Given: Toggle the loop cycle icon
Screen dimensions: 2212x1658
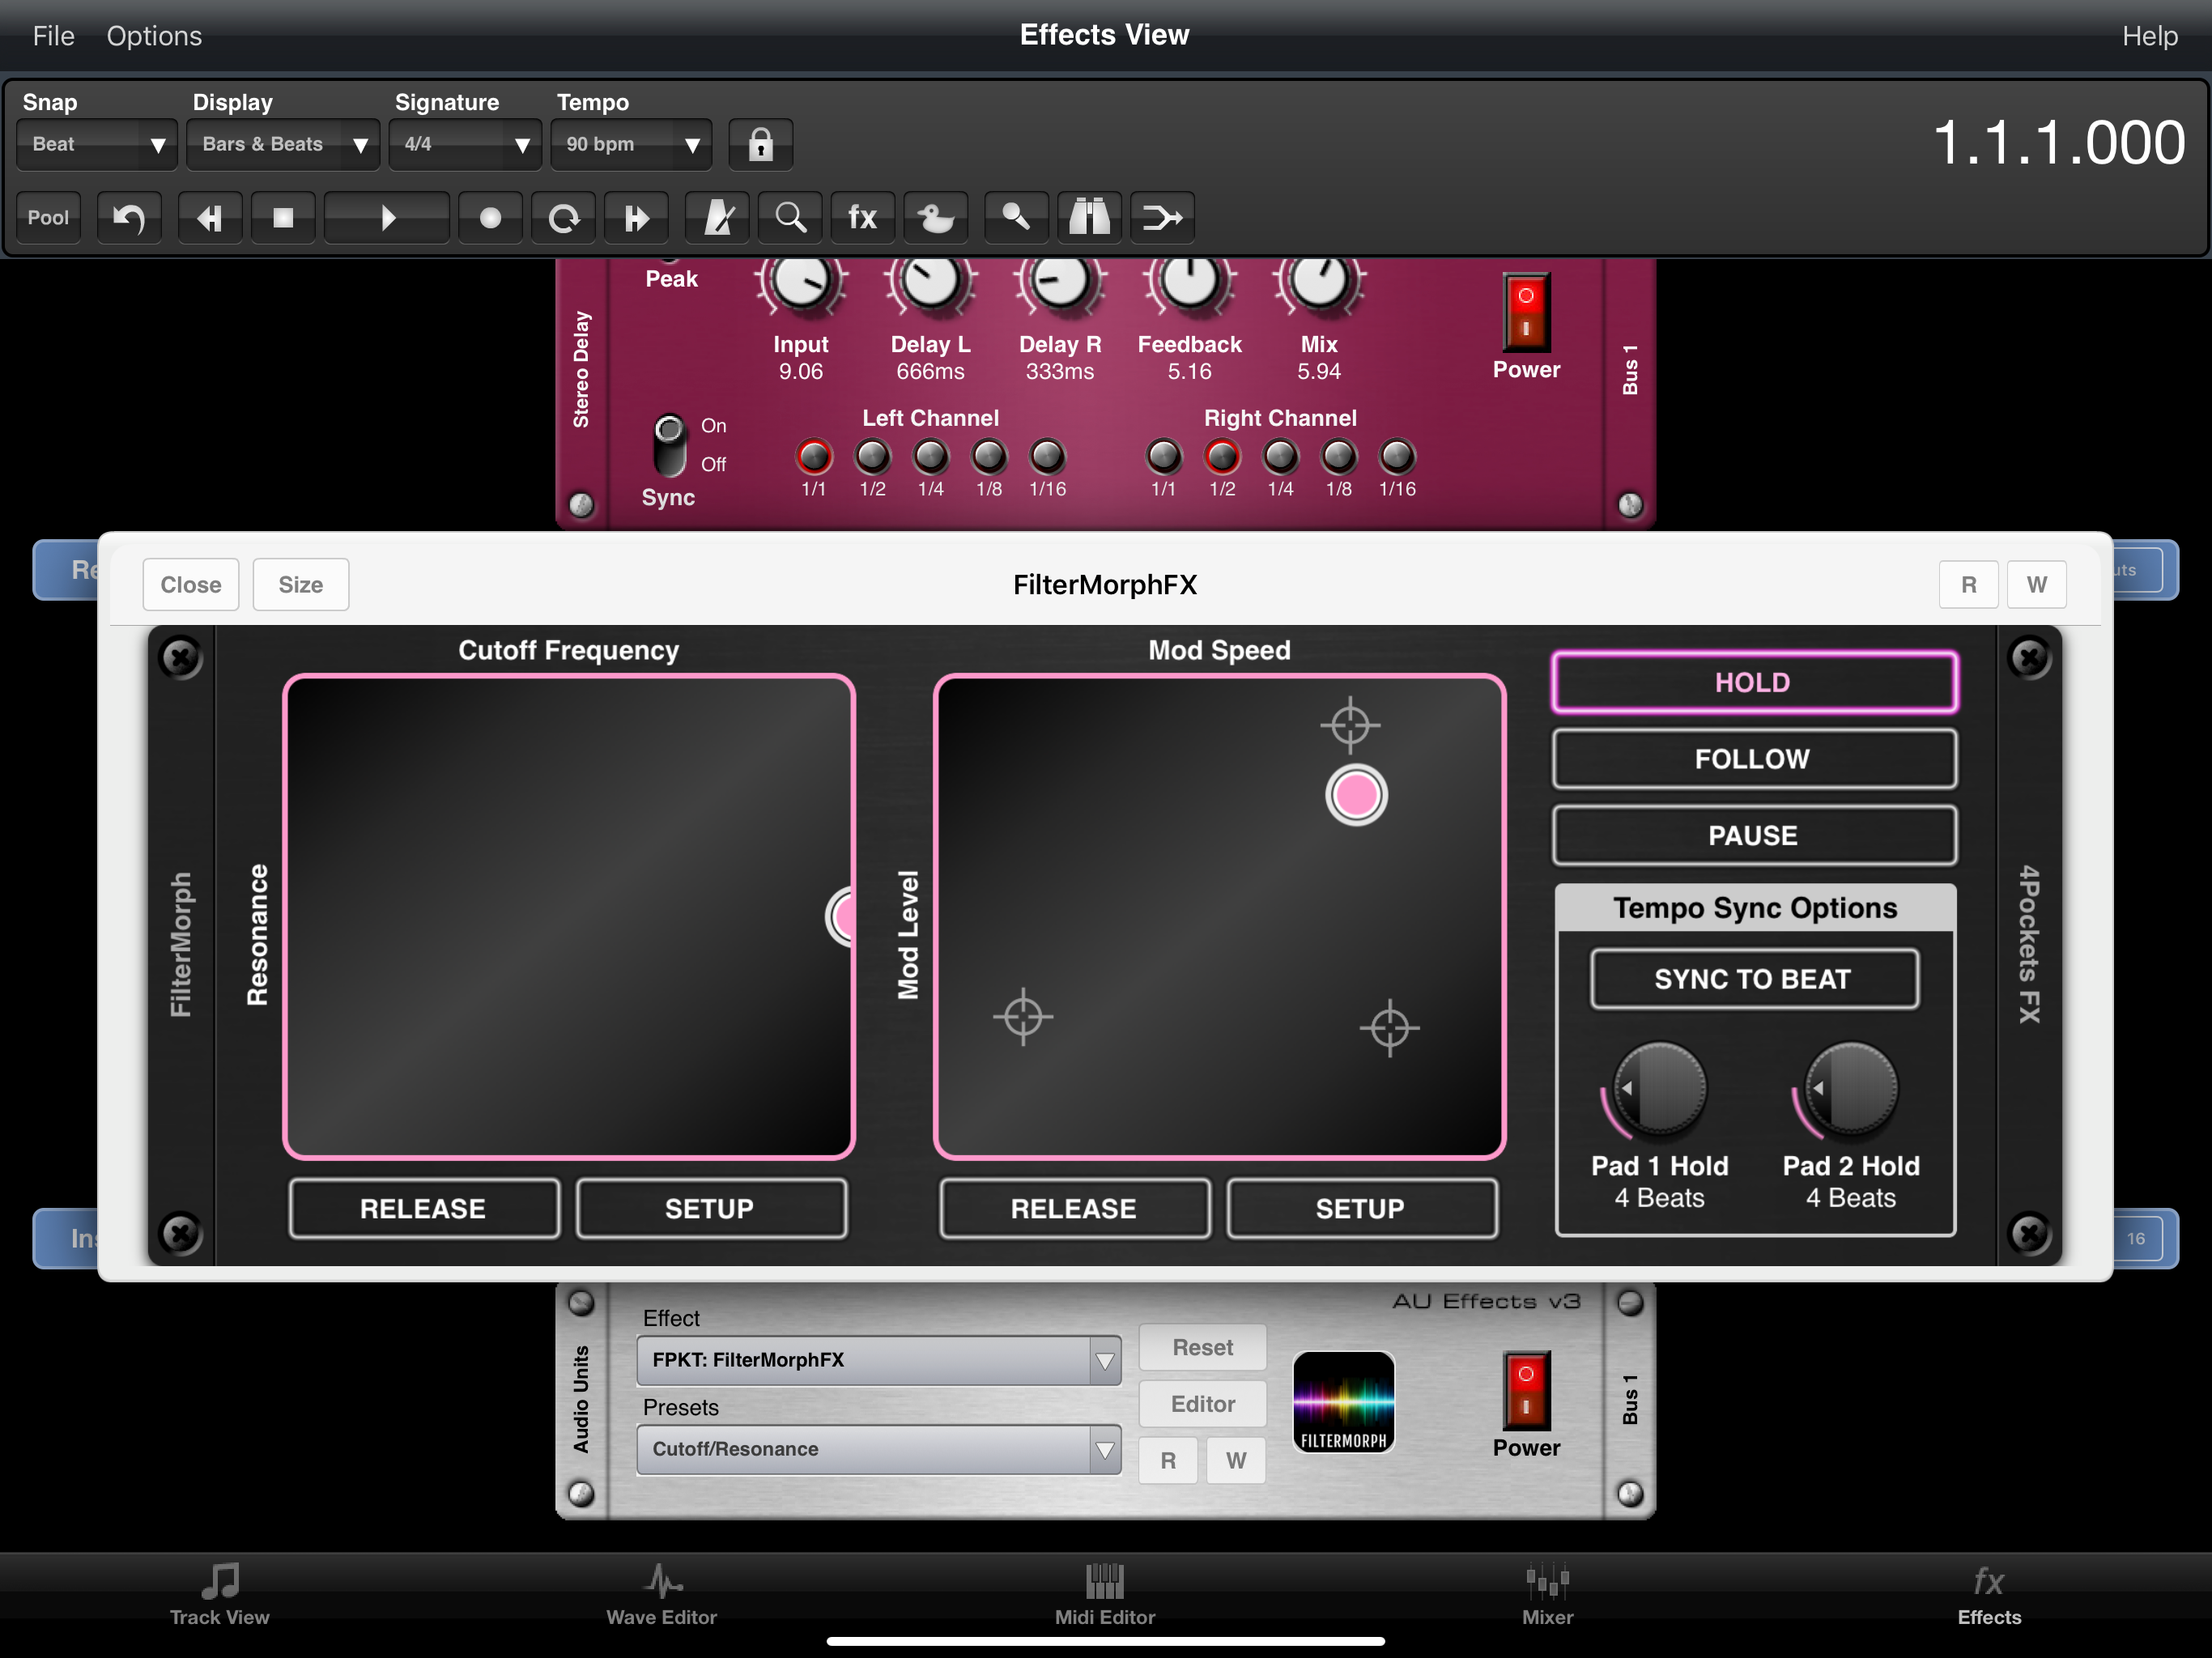Looking at the screenshot, I should pyautogui.click(x=563, y=217).
